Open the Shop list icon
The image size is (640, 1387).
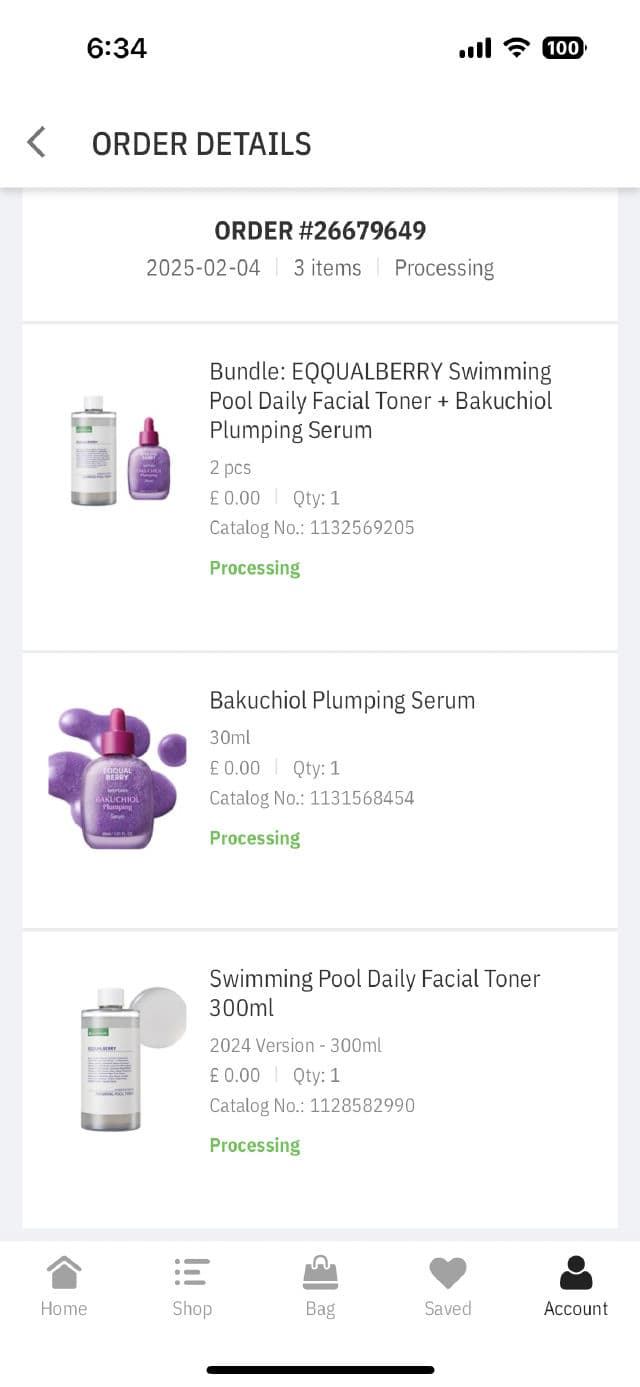point(191,1273)
